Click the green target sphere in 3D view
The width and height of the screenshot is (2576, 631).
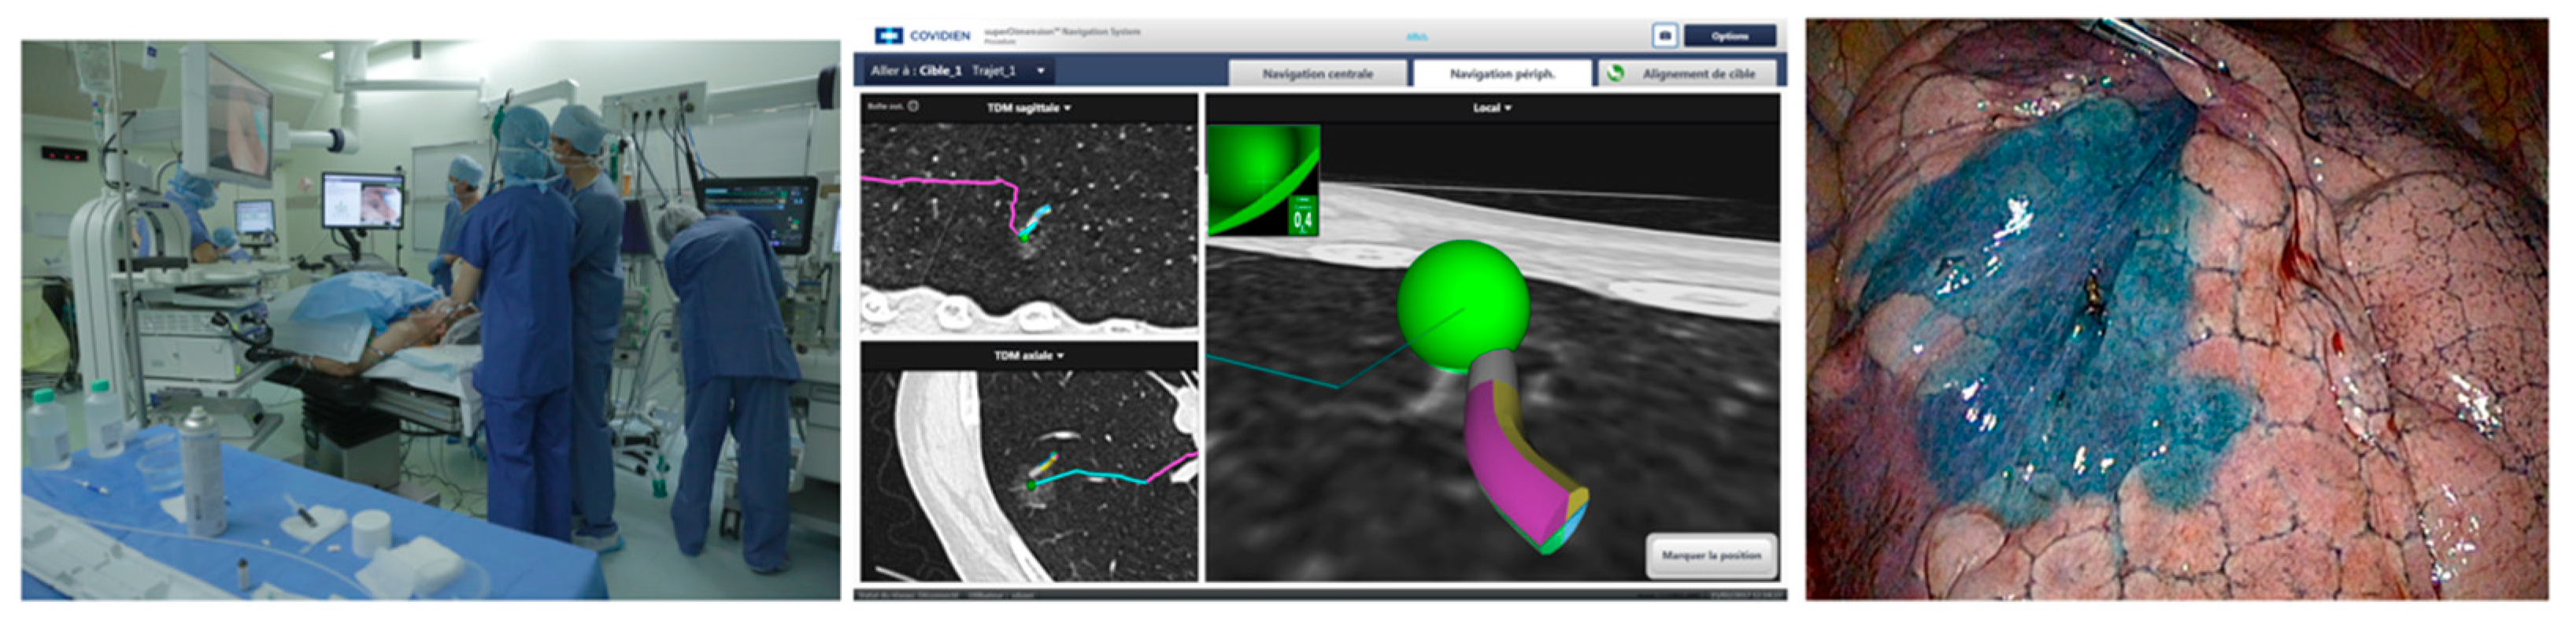click(1462, 304)
